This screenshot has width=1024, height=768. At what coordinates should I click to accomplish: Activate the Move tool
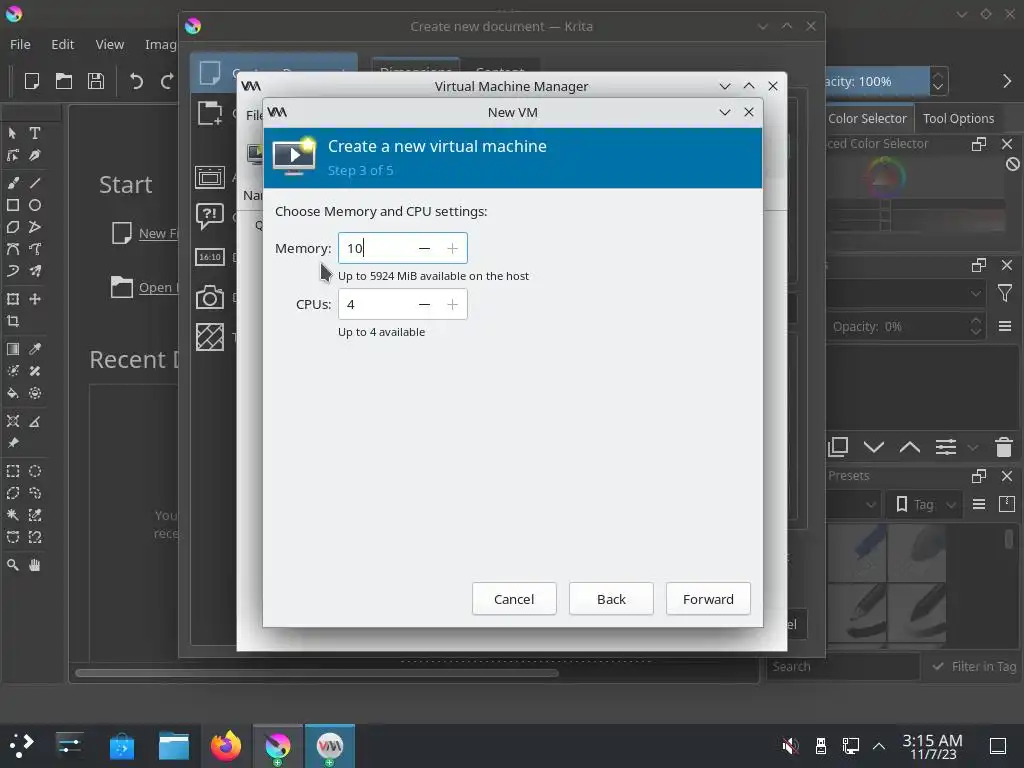click(x=35, y=299)
